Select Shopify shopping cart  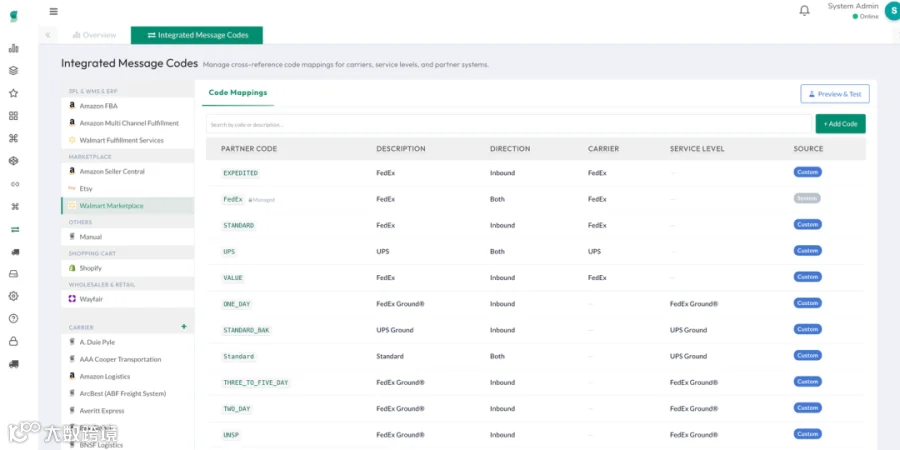[x=127, y=268]
